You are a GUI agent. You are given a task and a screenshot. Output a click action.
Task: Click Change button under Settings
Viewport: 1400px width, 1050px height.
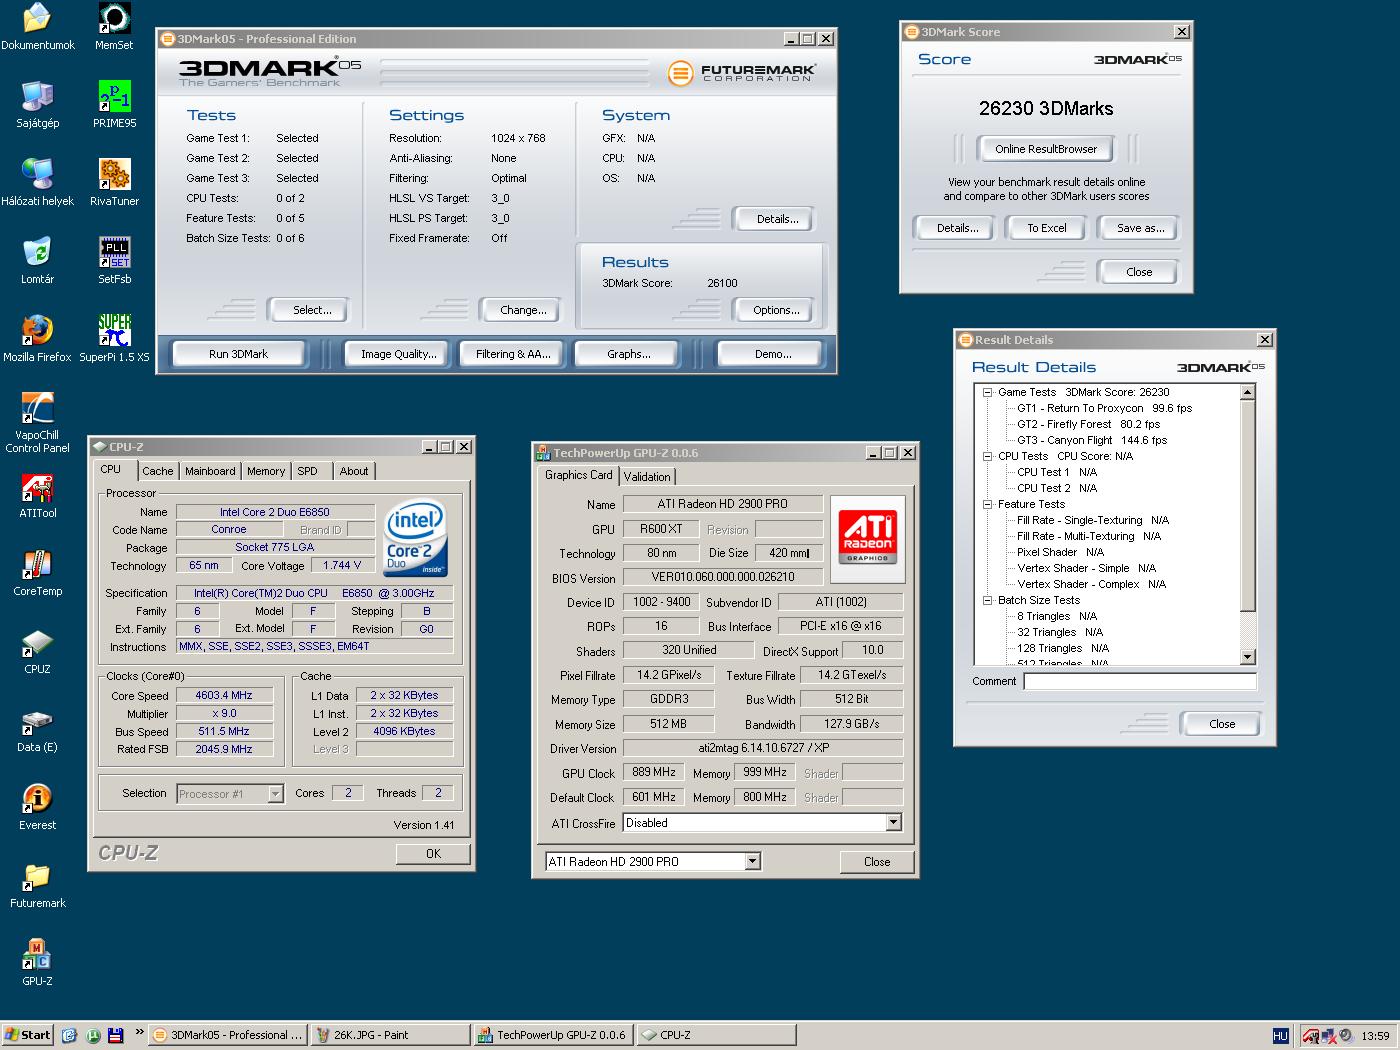[523, 310]
